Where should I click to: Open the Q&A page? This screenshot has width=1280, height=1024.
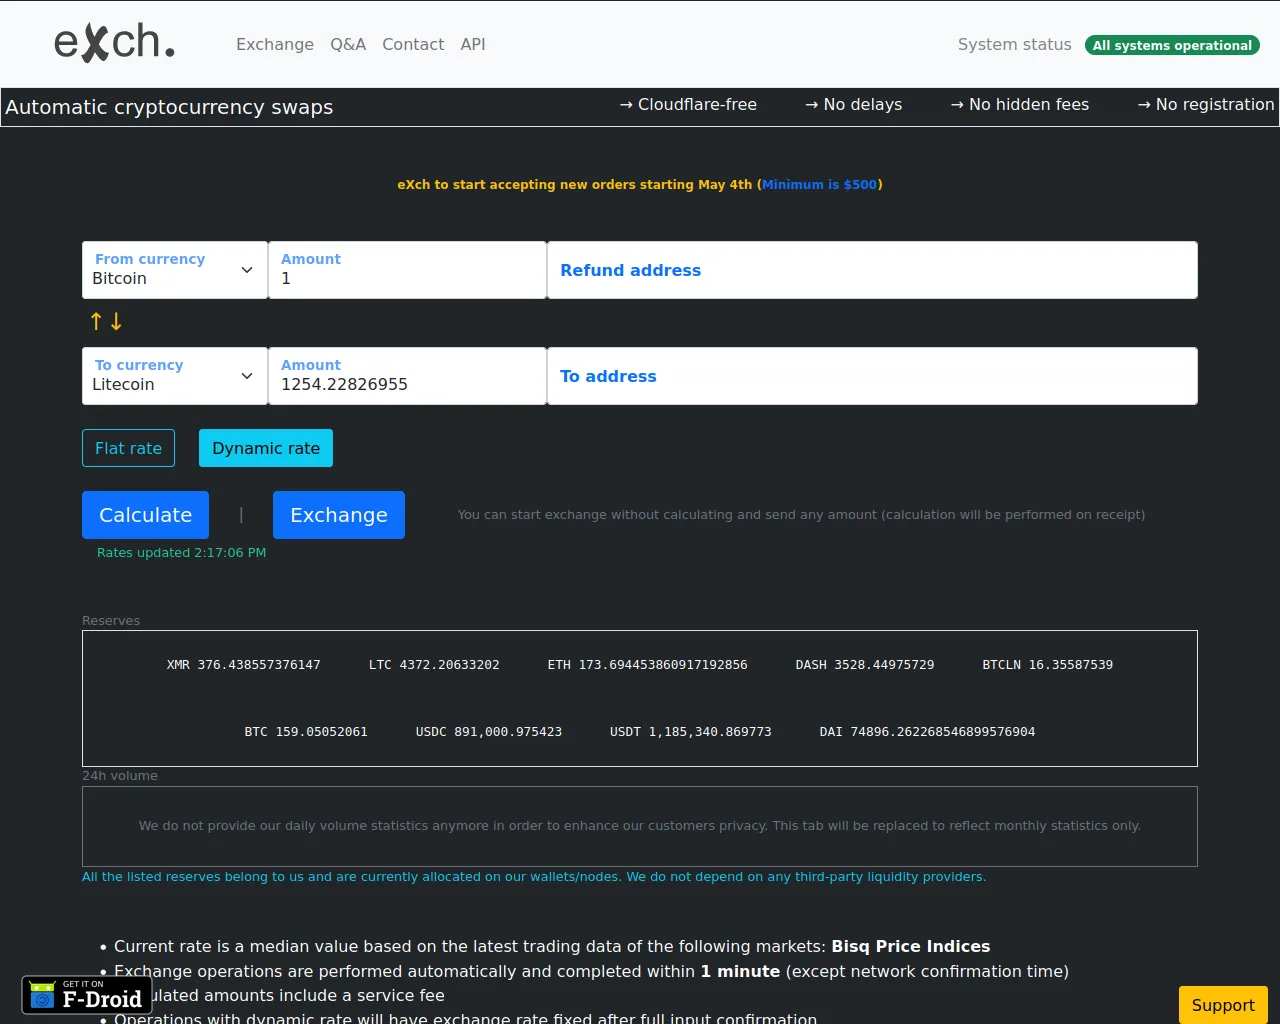348,44
